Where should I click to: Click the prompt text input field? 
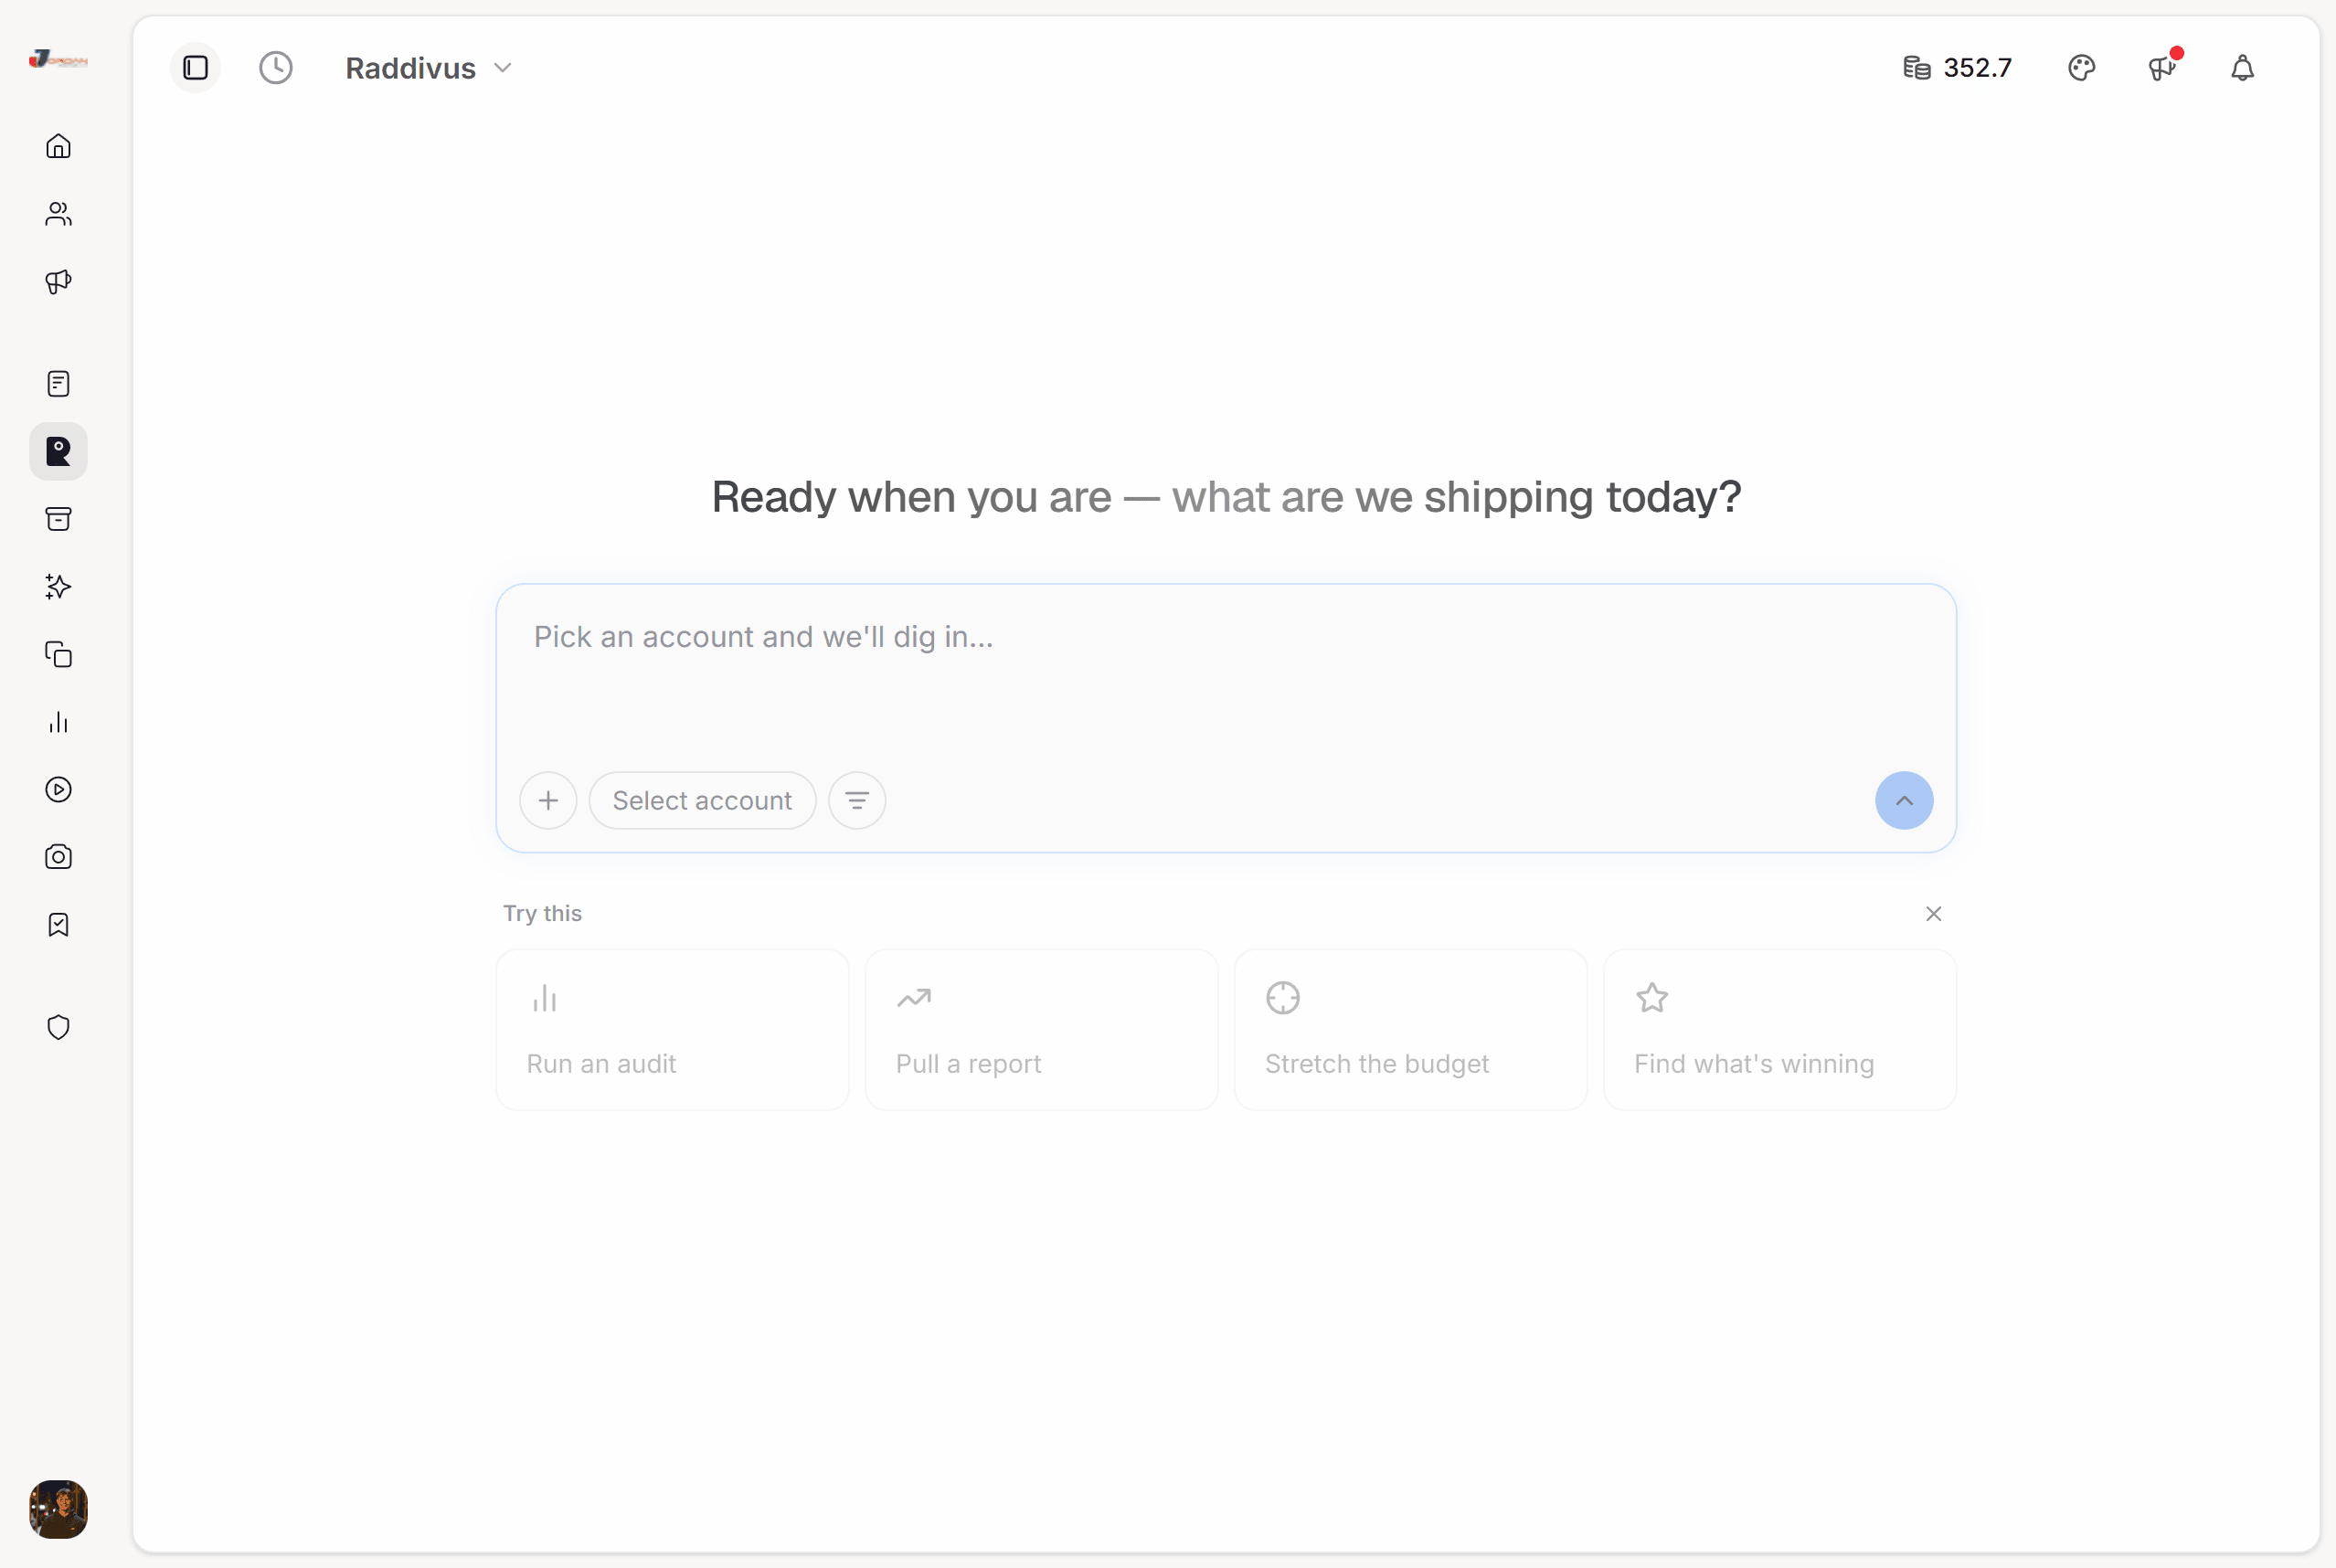1226,670
